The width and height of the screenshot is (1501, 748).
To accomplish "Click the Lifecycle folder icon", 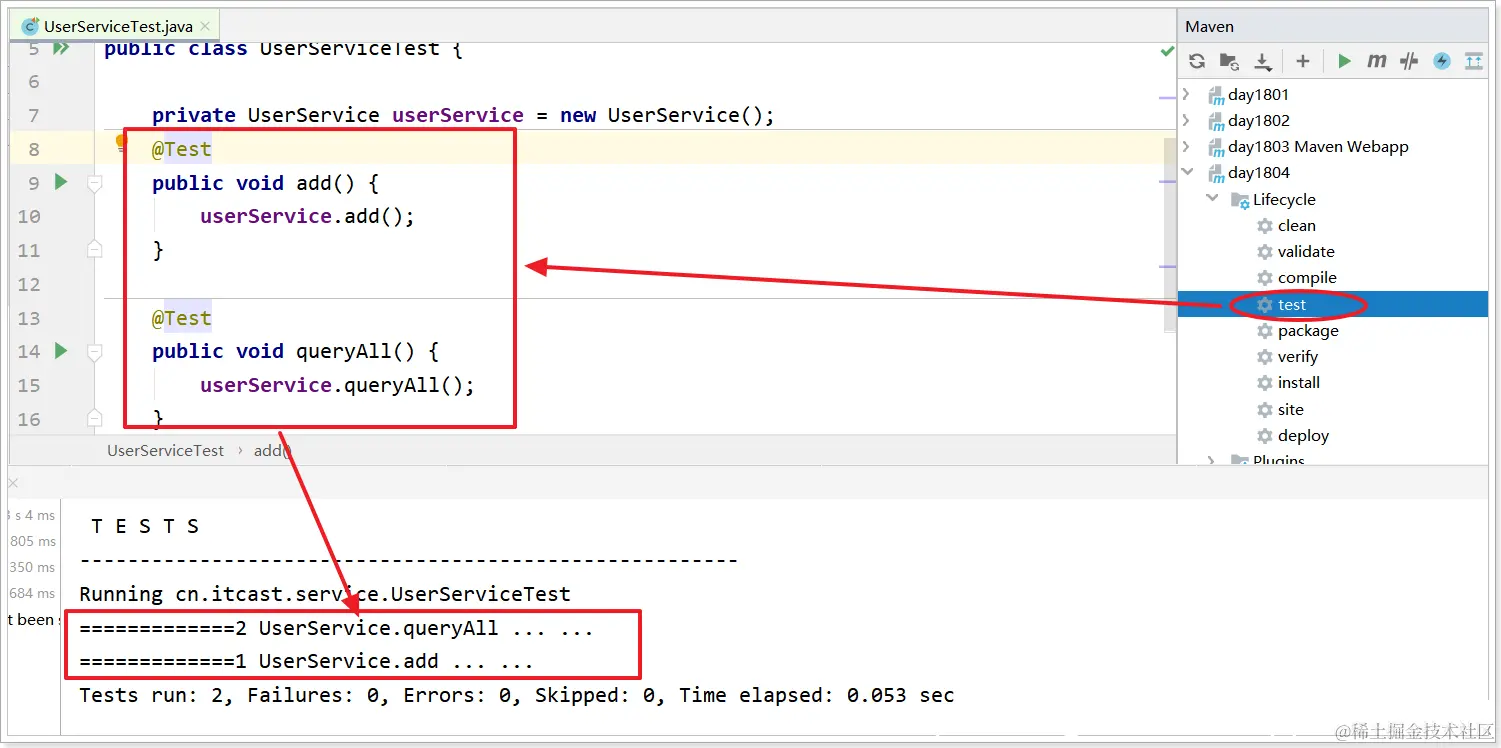I will 1241,200.
